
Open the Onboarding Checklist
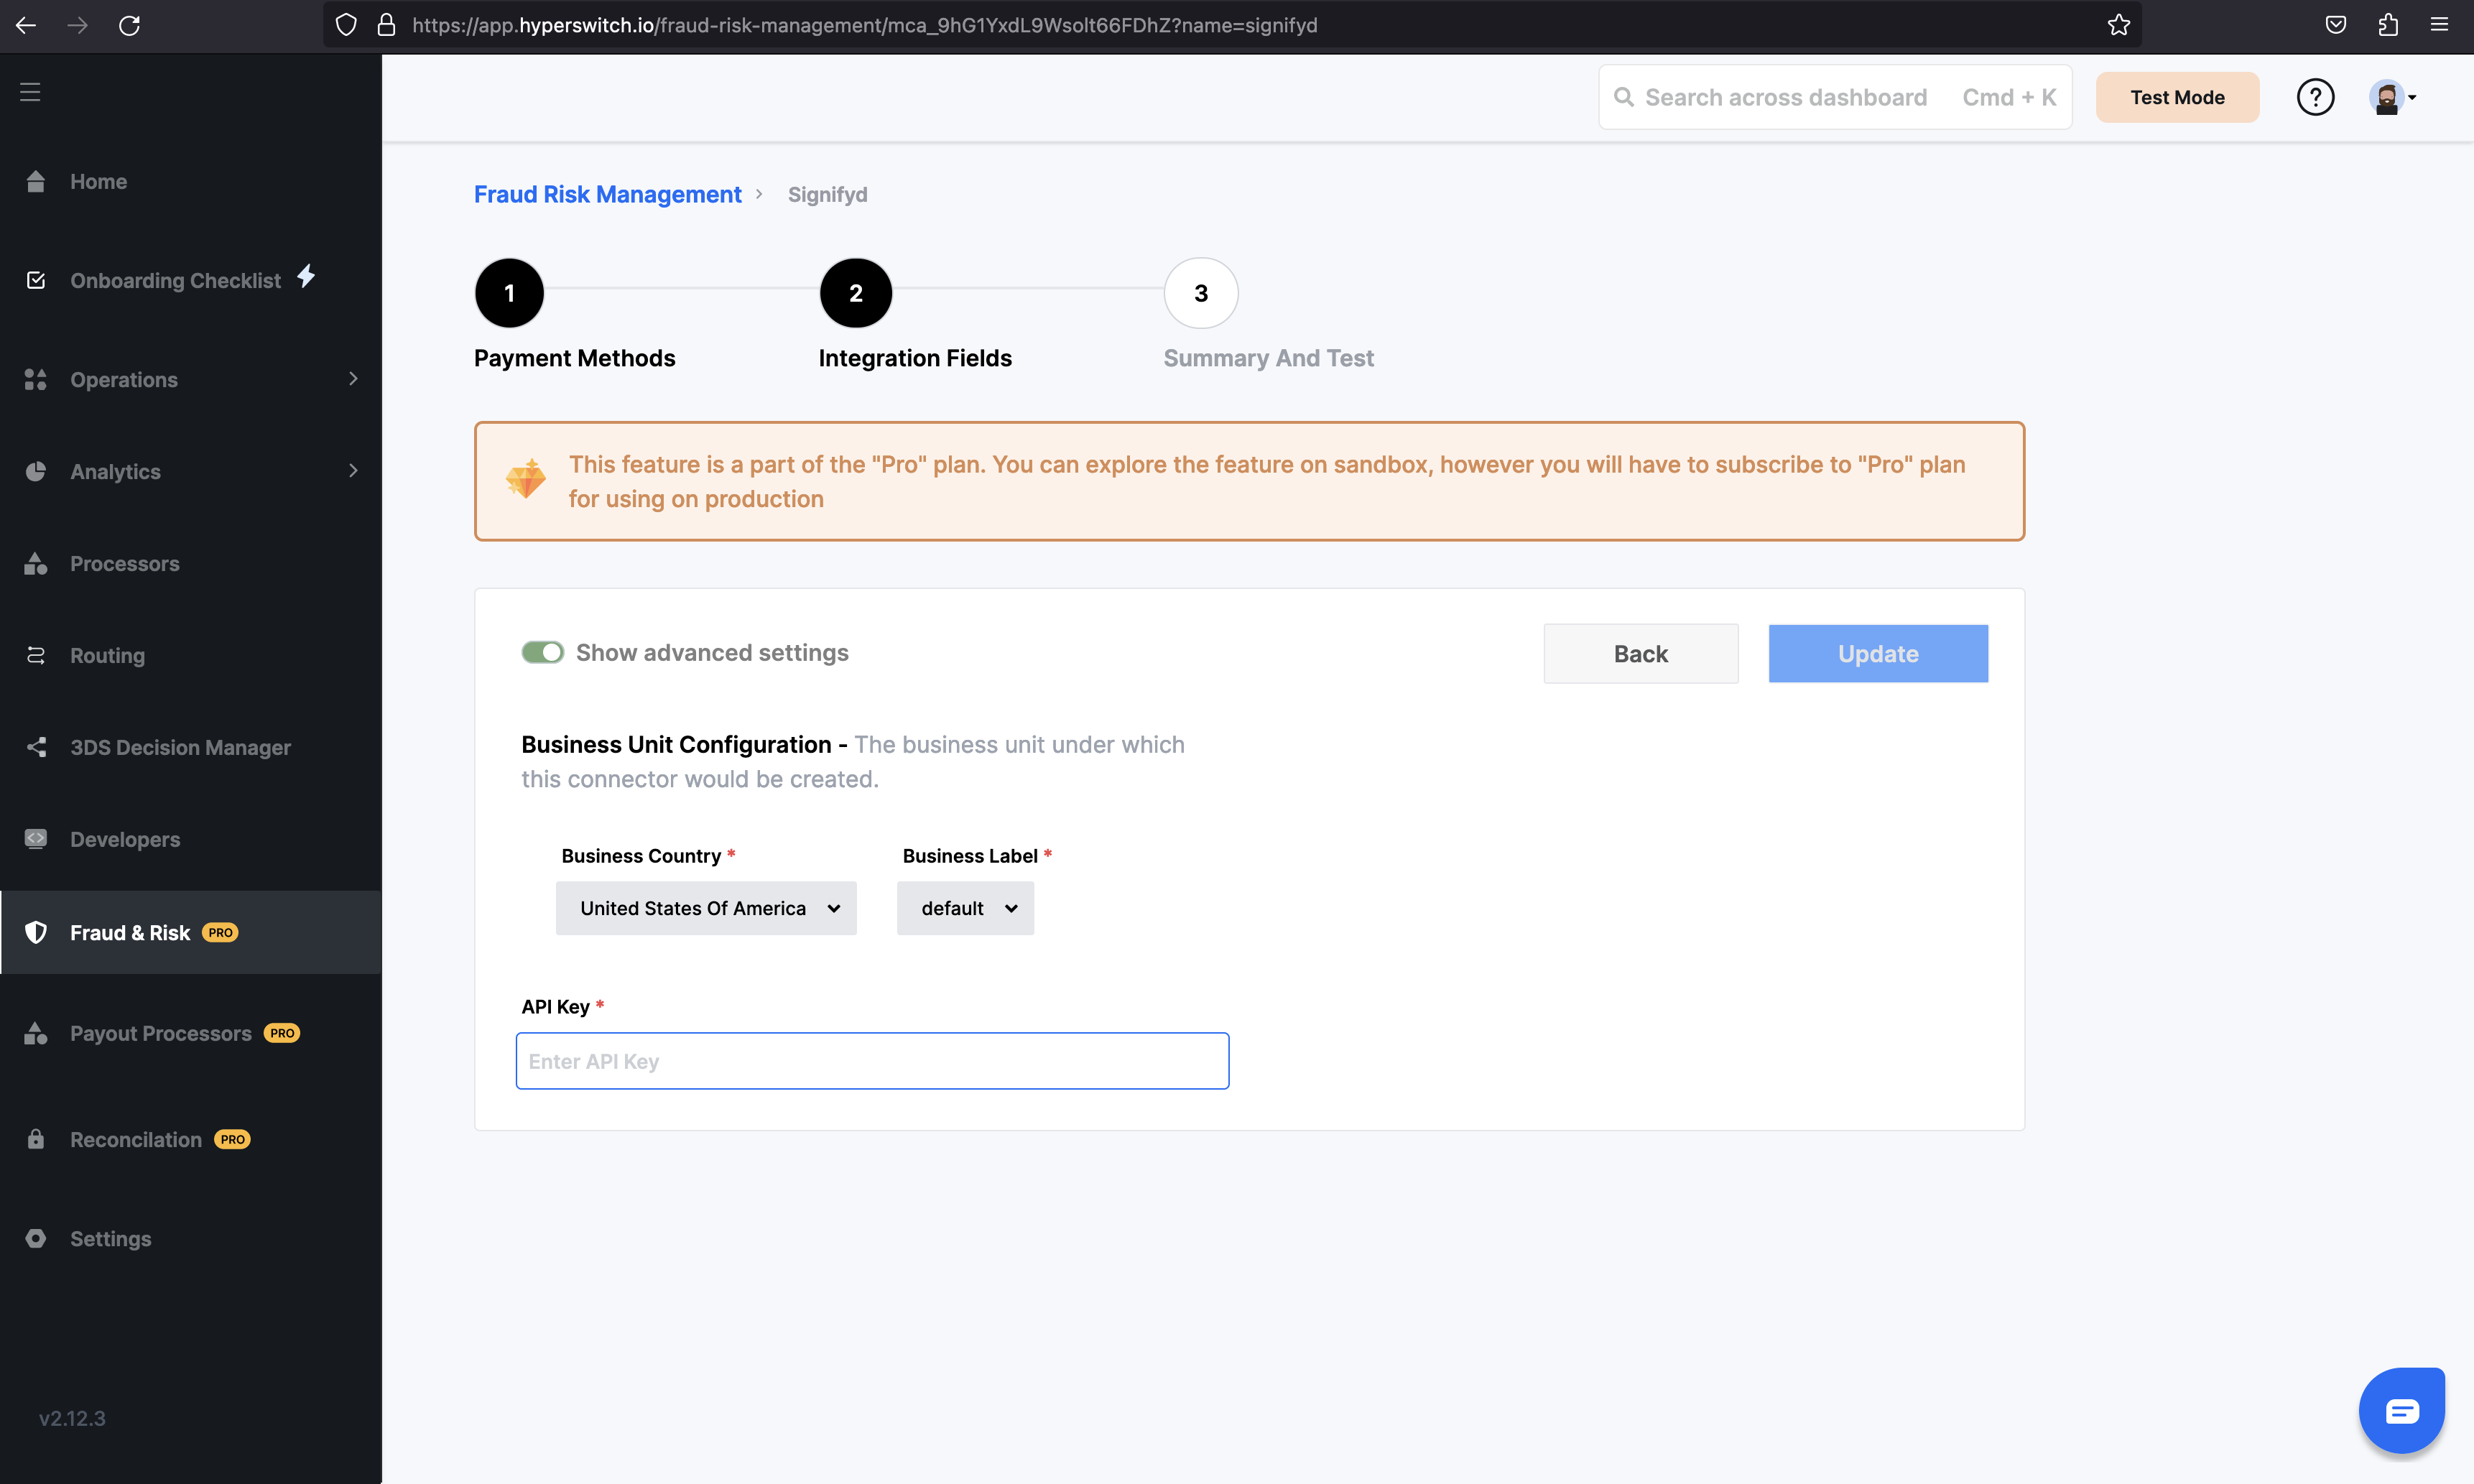click(x=176, y=280)
